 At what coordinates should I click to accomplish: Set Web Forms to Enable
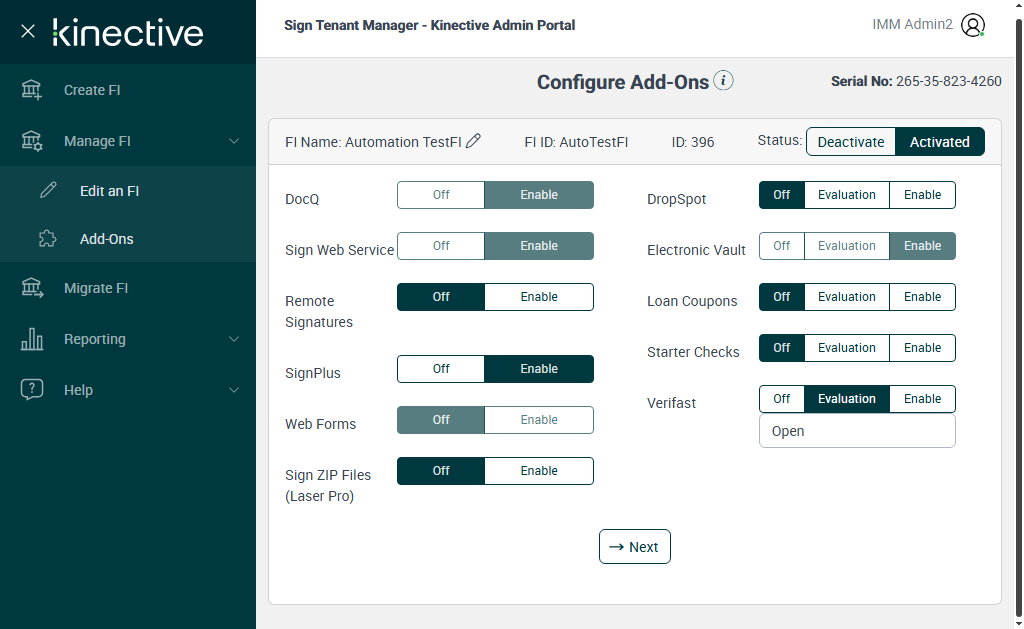click(x=539, y=419)
